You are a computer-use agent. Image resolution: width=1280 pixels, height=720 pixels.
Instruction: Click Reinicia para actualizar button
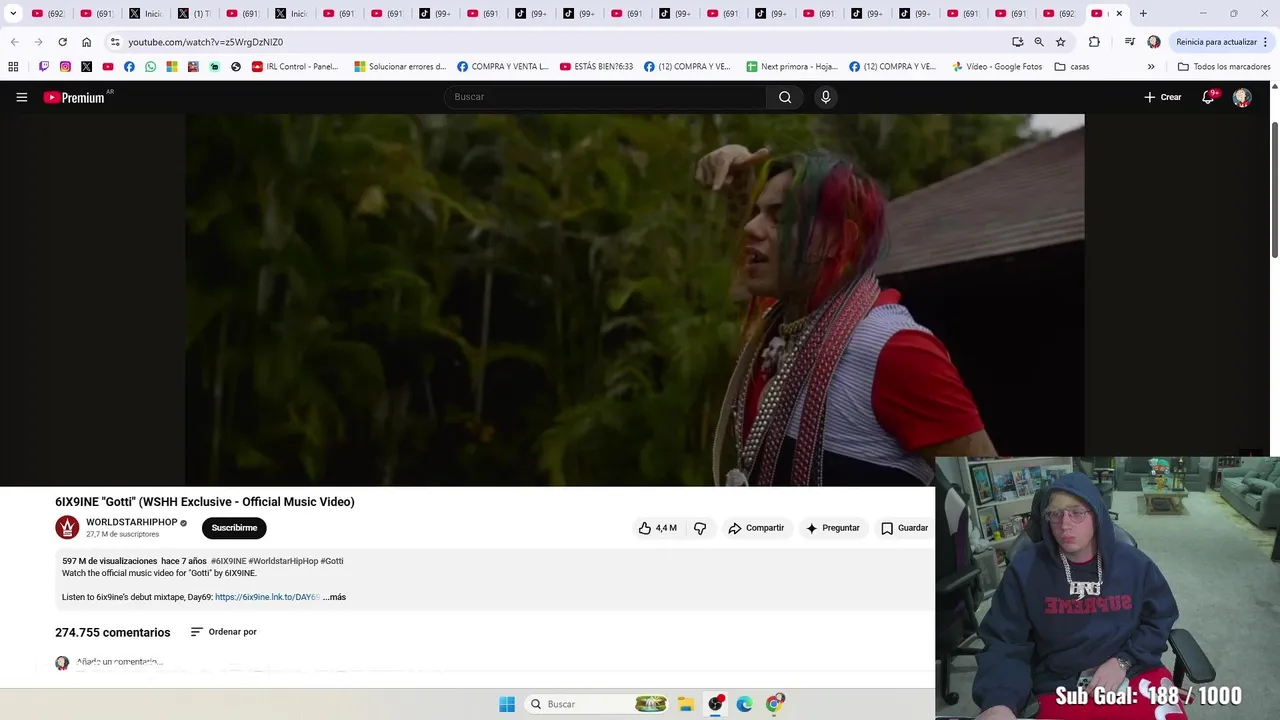(1222, 42)
